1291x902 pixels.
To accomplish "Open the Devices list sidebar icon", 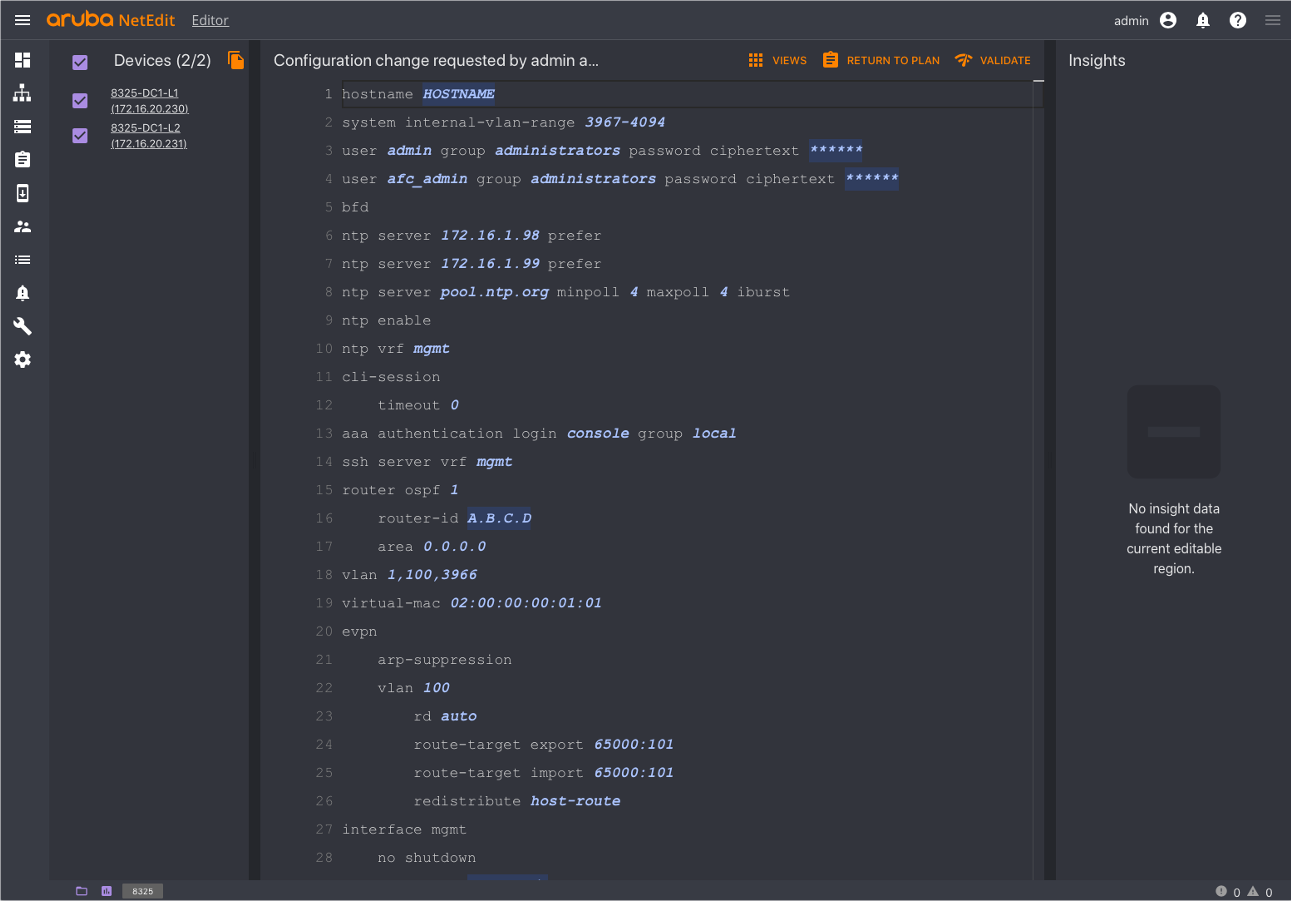I will pos(23,126).
